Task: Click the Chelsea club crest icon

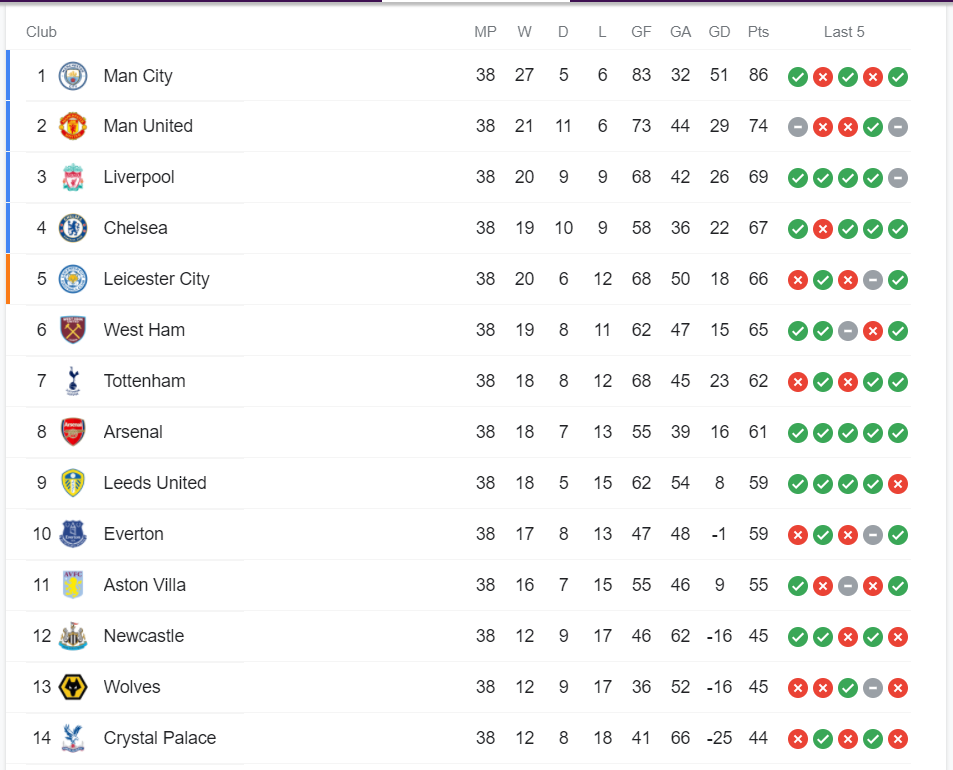Action: (73, 228)
